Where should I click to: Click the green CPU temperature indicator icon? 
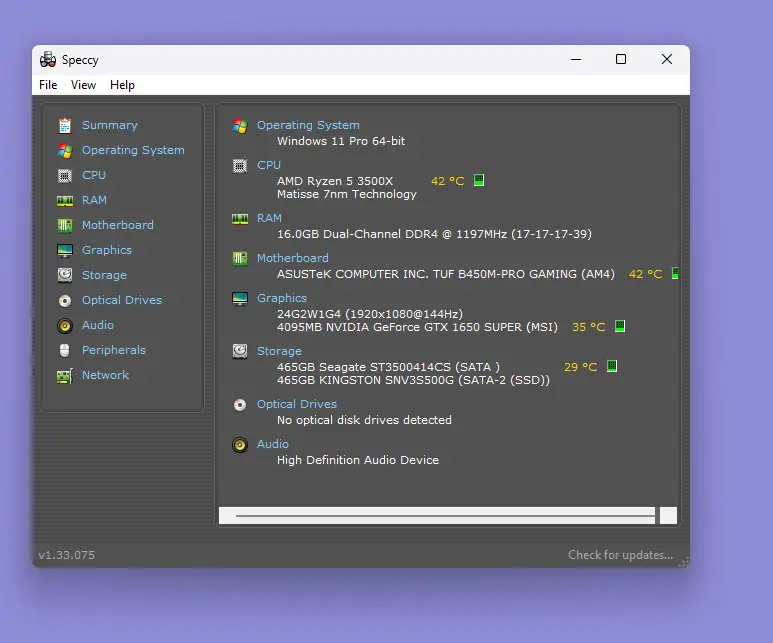click(479, 180)
